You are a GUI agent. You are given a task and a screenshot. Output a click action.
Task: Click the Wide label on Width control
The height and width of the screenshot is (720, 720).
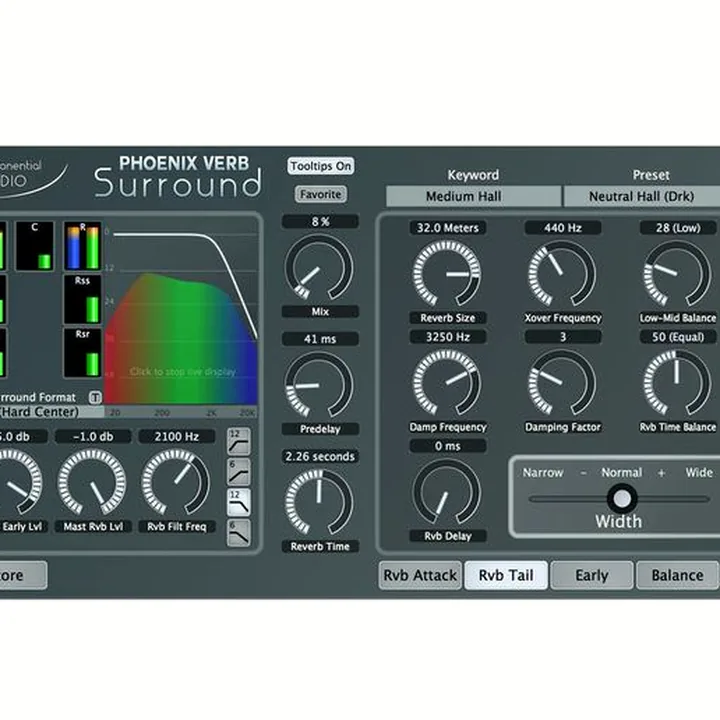point(699,472)
